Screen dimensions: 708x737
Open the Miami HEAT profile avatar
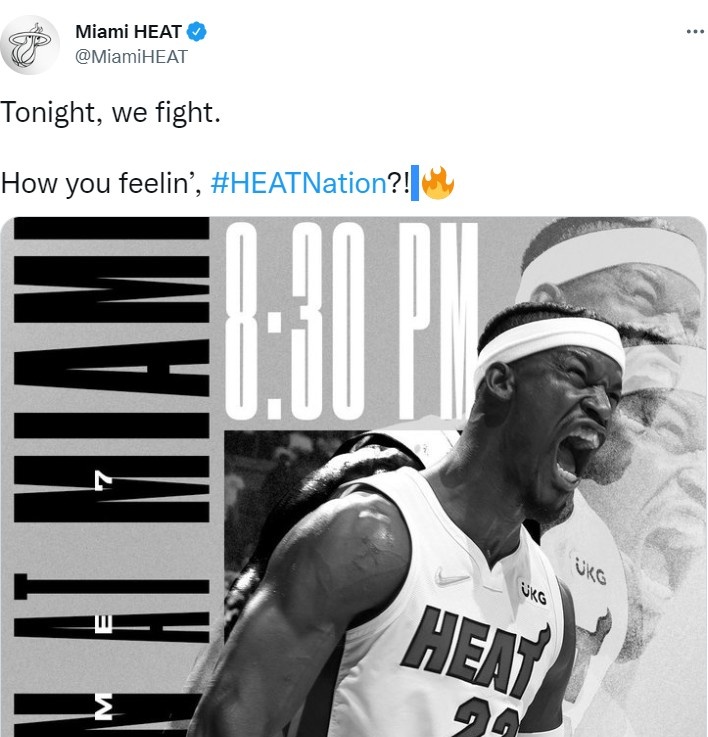point(30,45)
